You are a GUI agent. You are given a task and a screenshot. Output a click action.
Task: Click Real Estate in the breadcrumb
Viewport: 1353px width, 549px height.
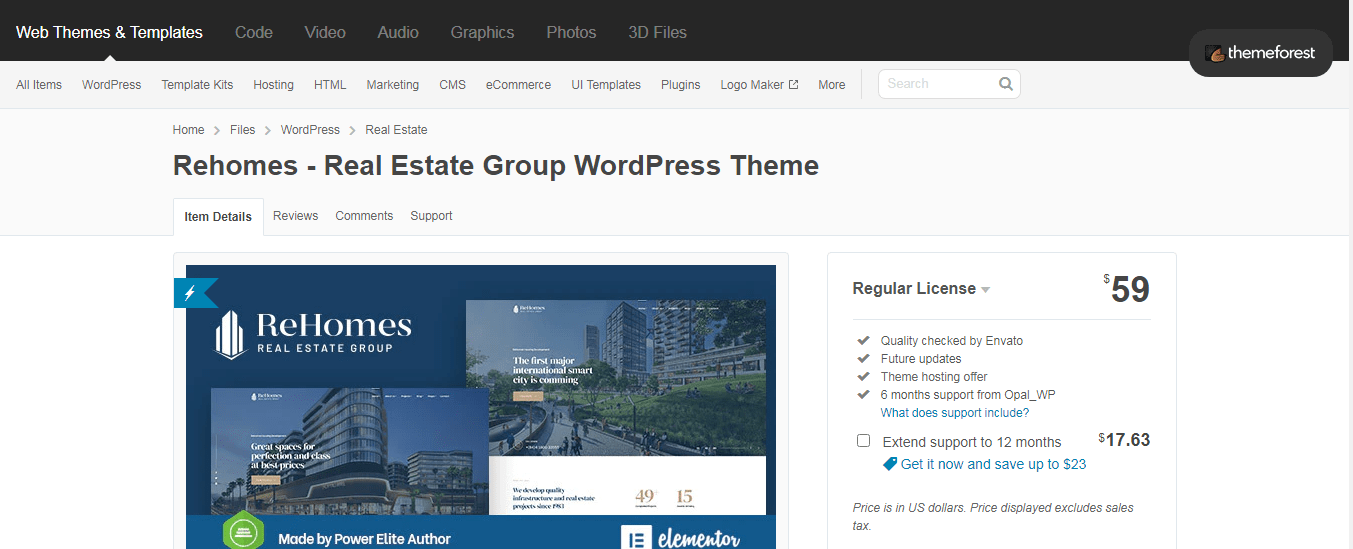click(396, 130)
